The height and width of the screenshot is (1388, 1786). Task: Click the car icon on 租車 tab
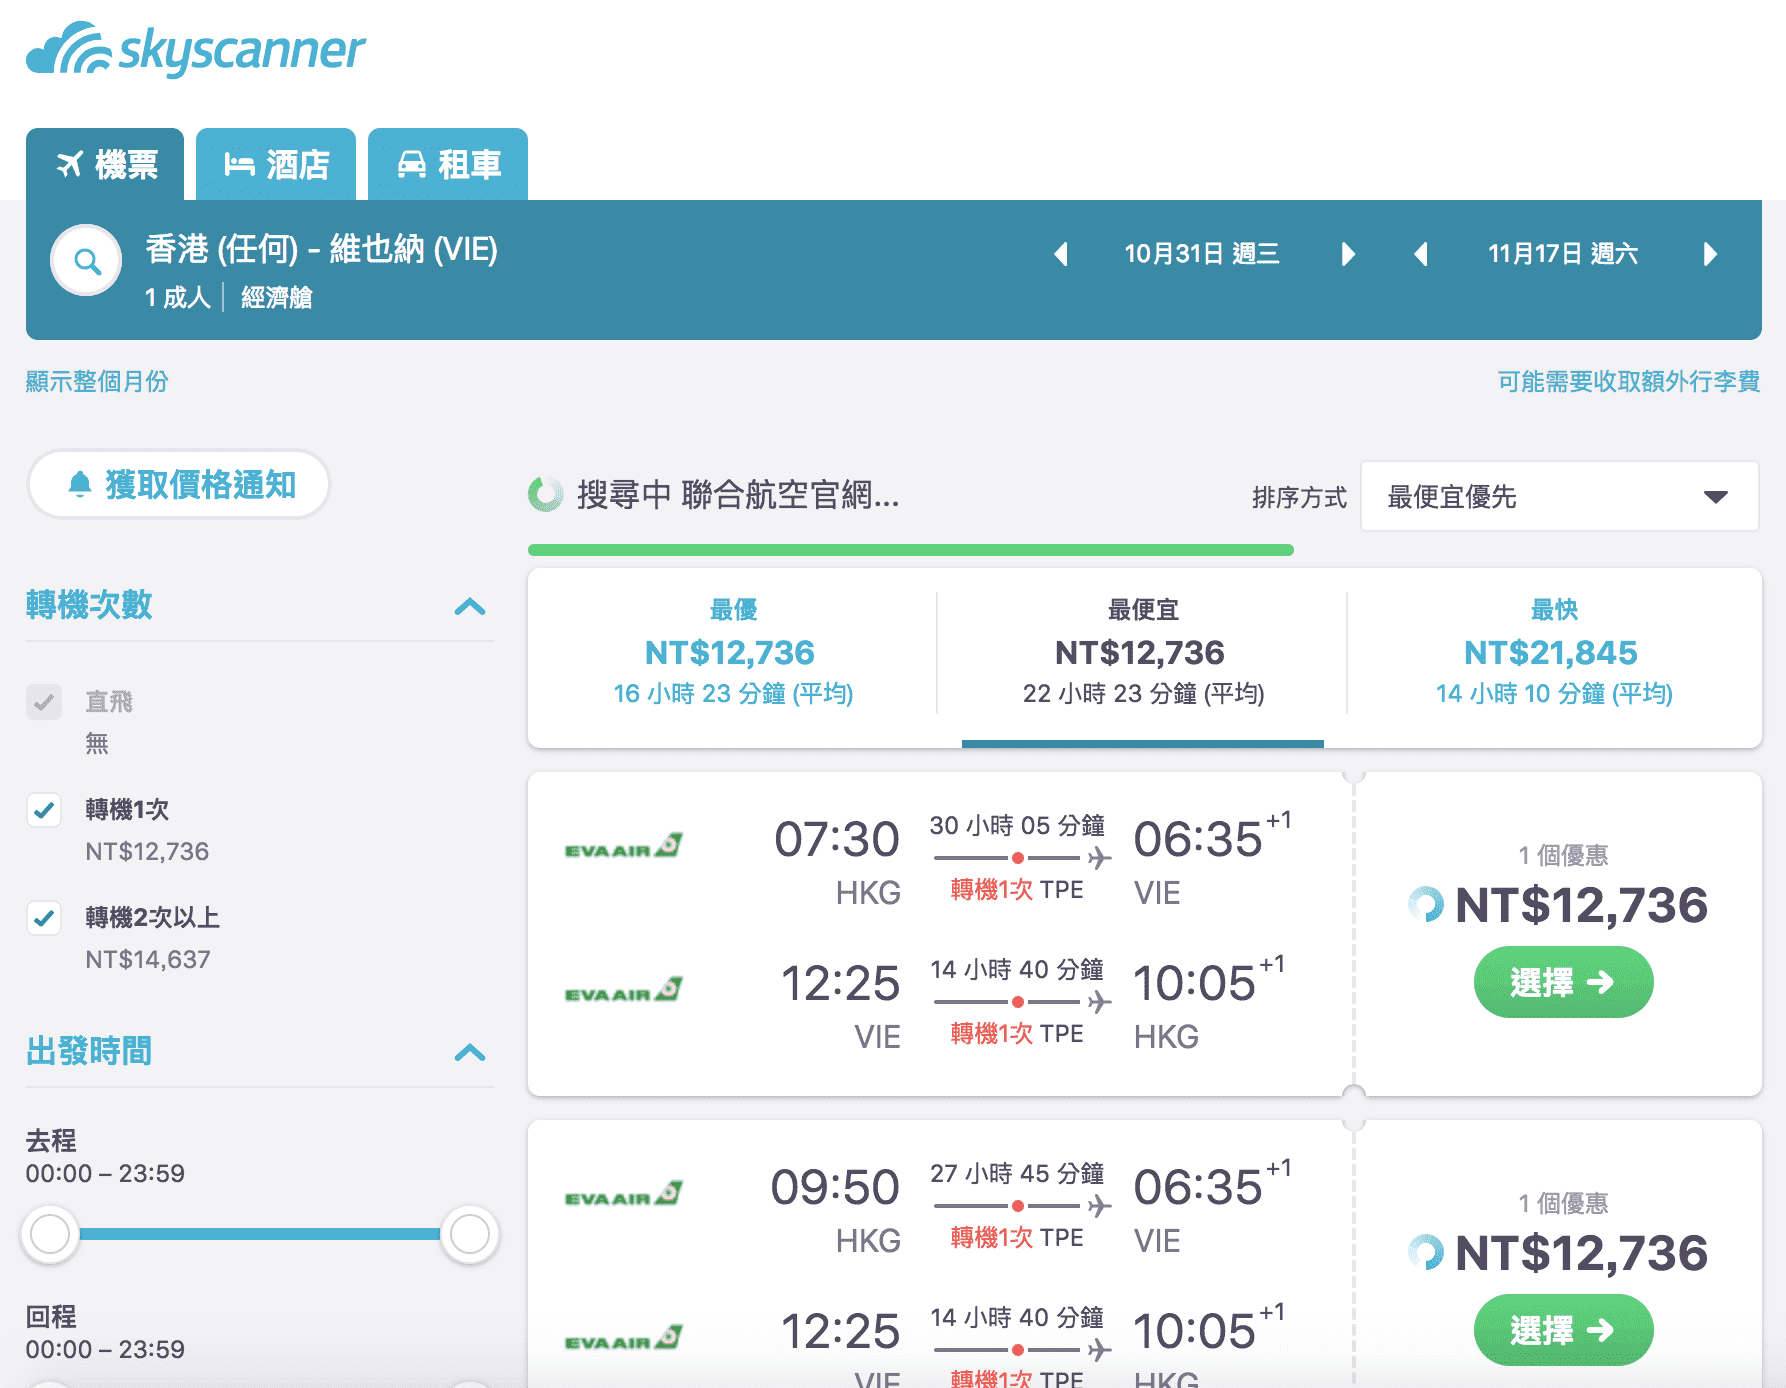click(x=412, y=164)
